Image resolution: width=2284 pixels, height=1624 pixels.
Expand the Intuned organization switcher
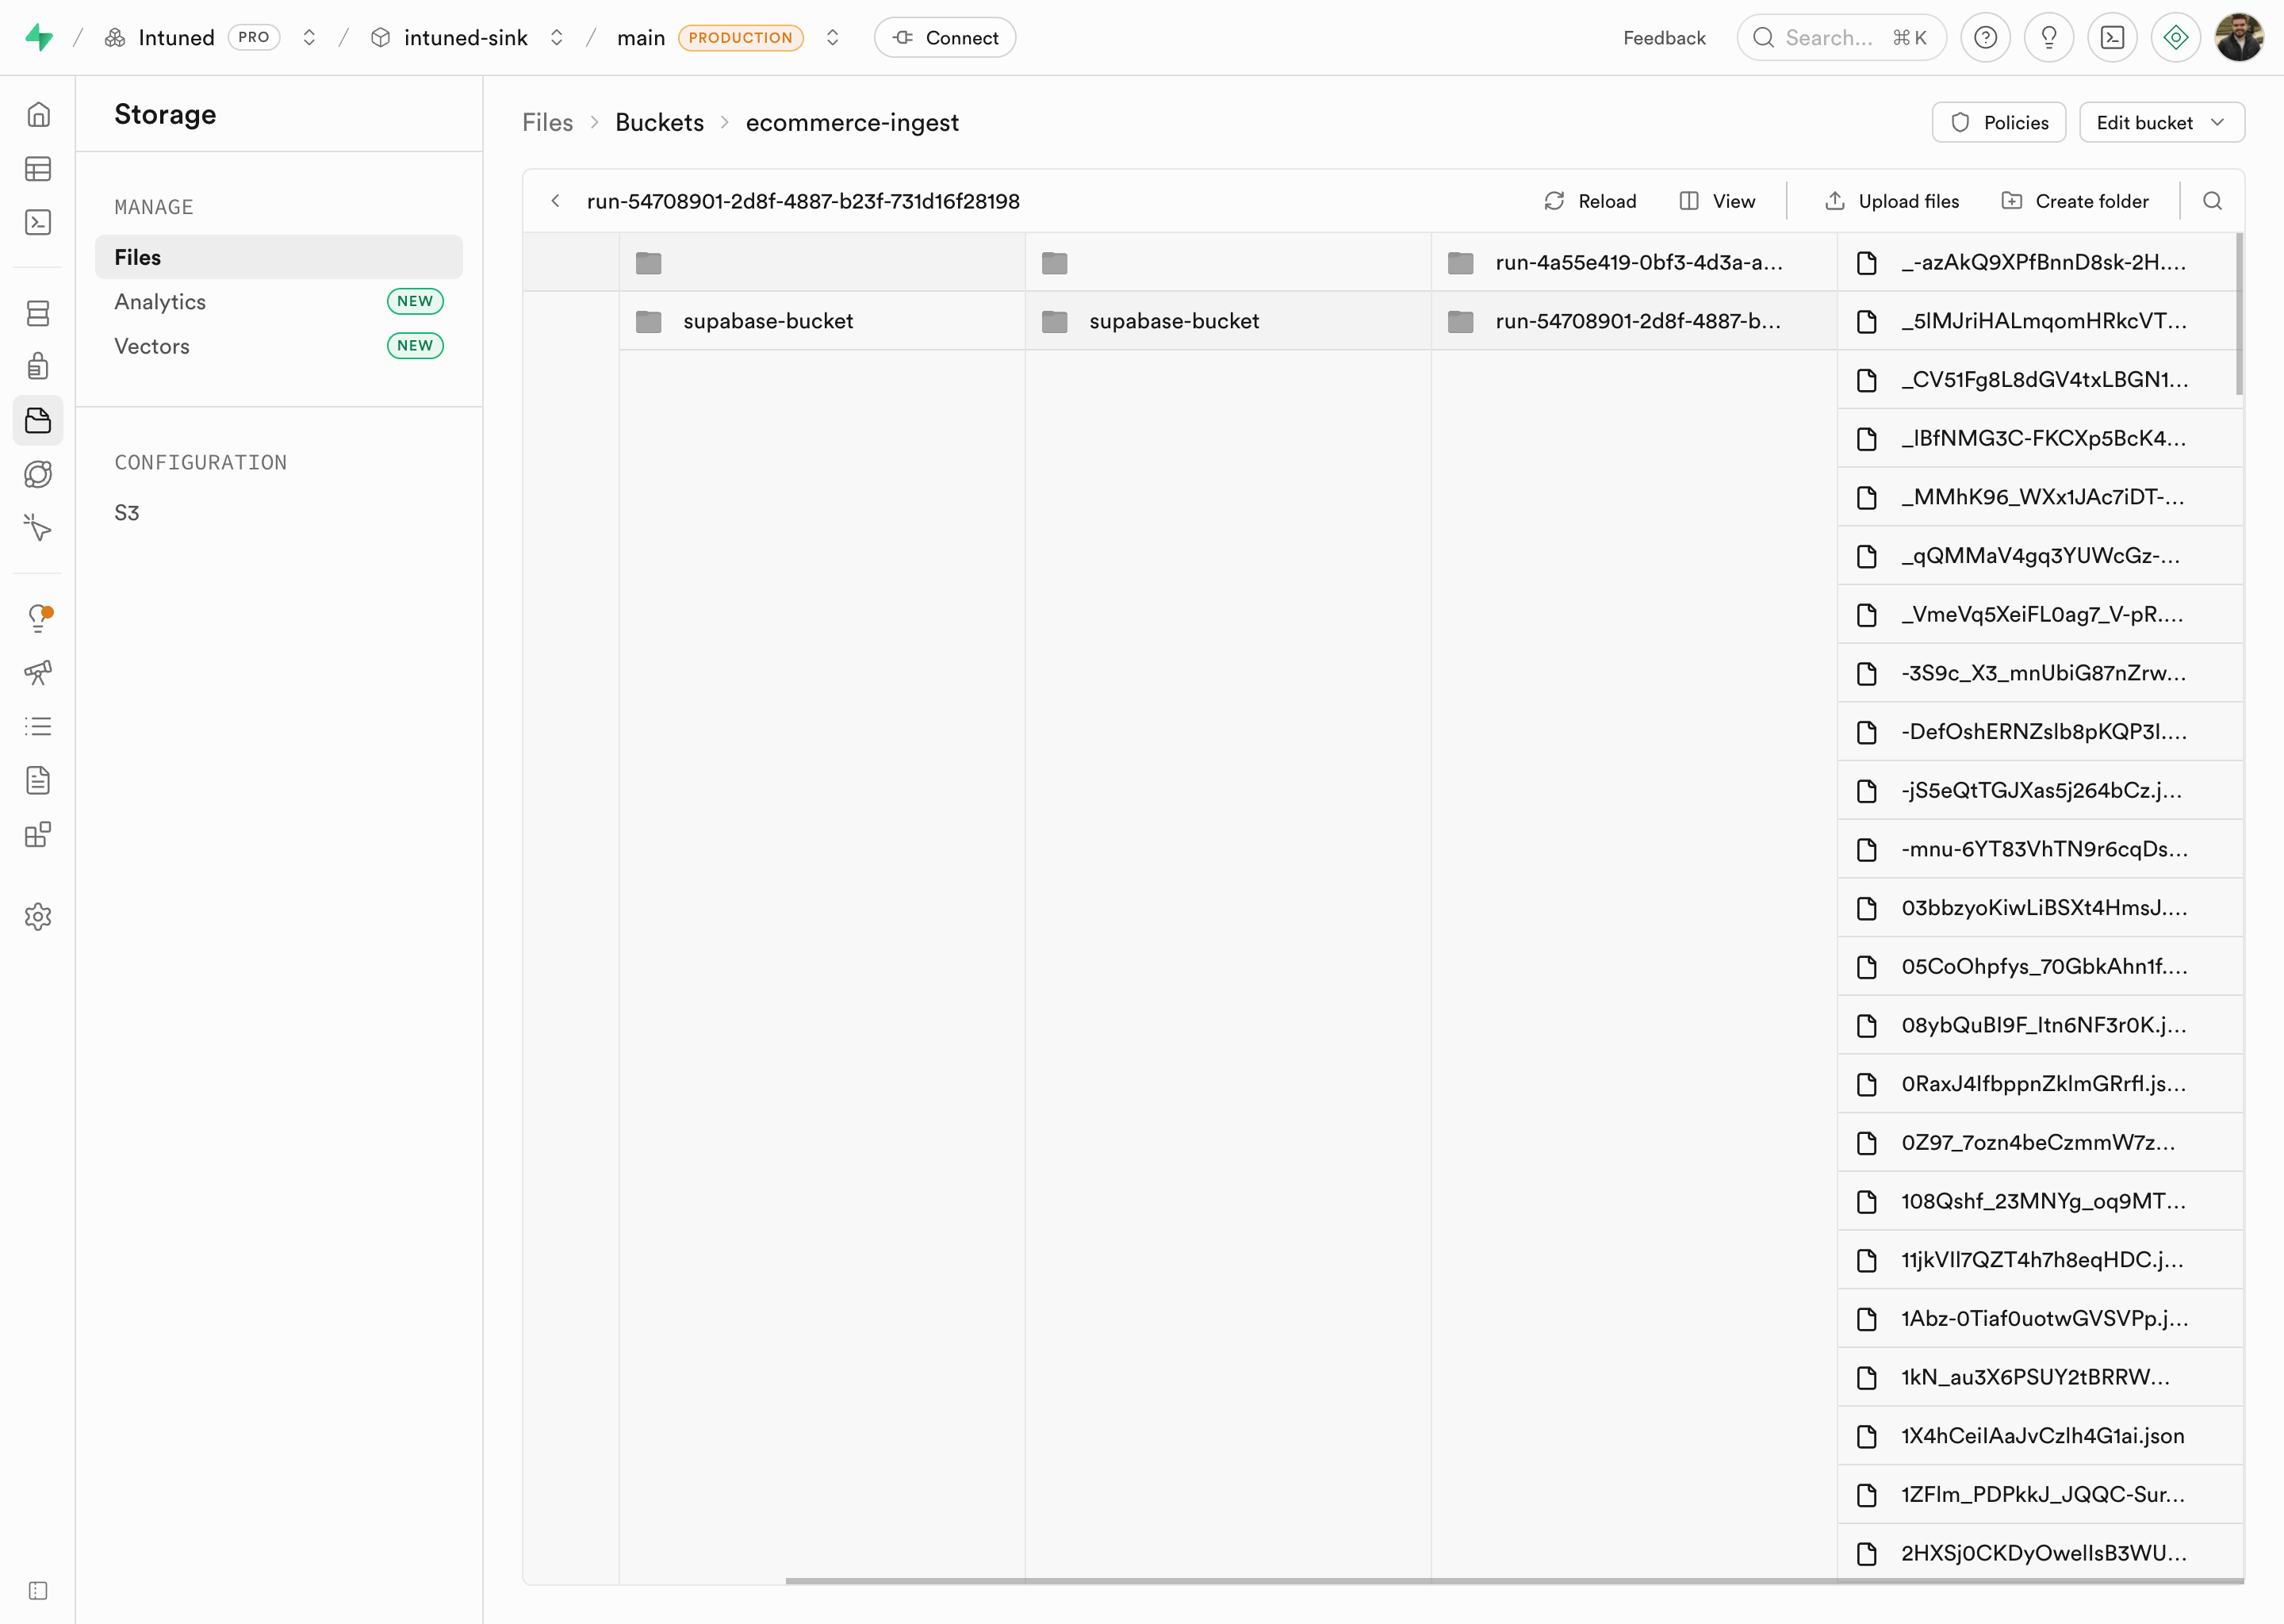[x=309, y=37]
